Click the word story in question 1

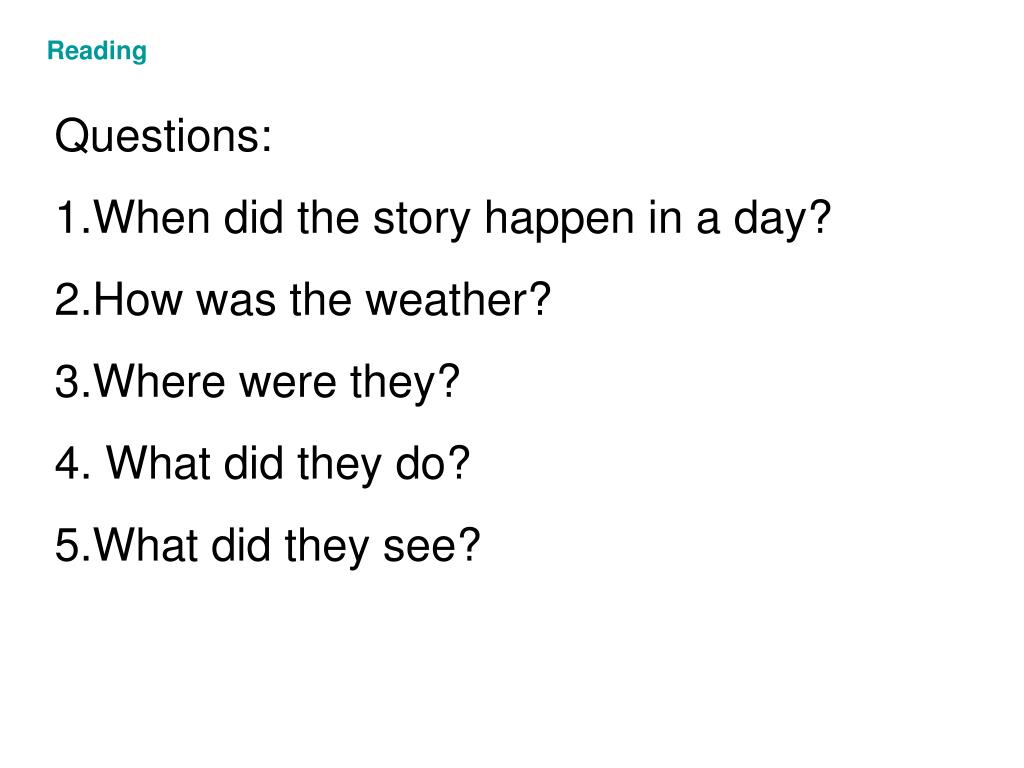421,221
